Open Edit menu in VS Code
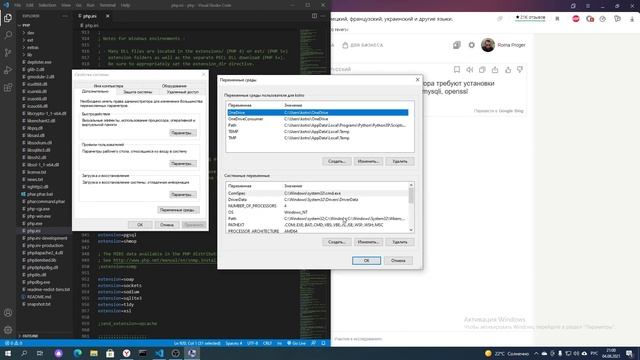Screen dimensions: 640x360 click(x=30, y=5)
